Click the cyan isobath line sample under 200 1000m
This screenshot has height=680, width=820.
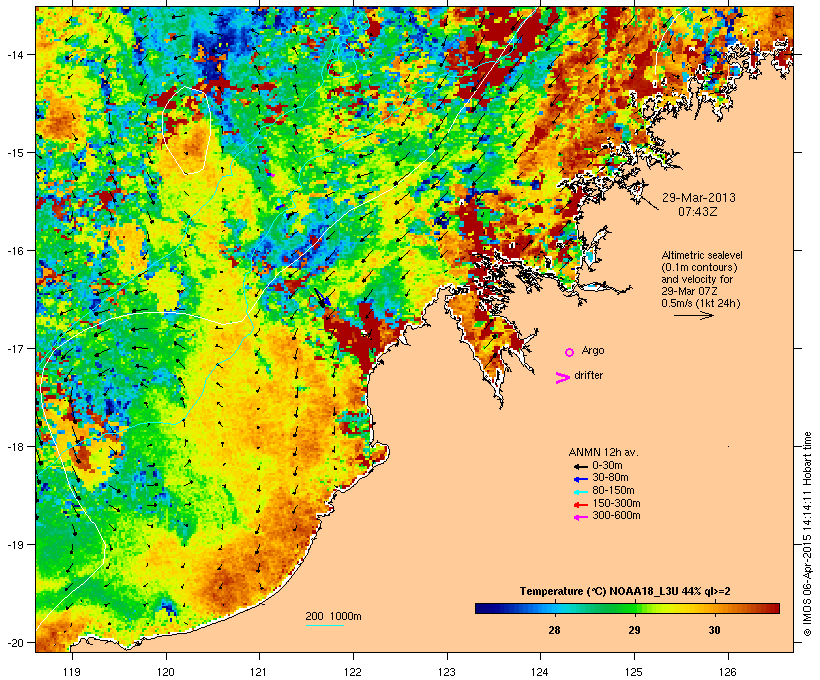coord(324,625)
